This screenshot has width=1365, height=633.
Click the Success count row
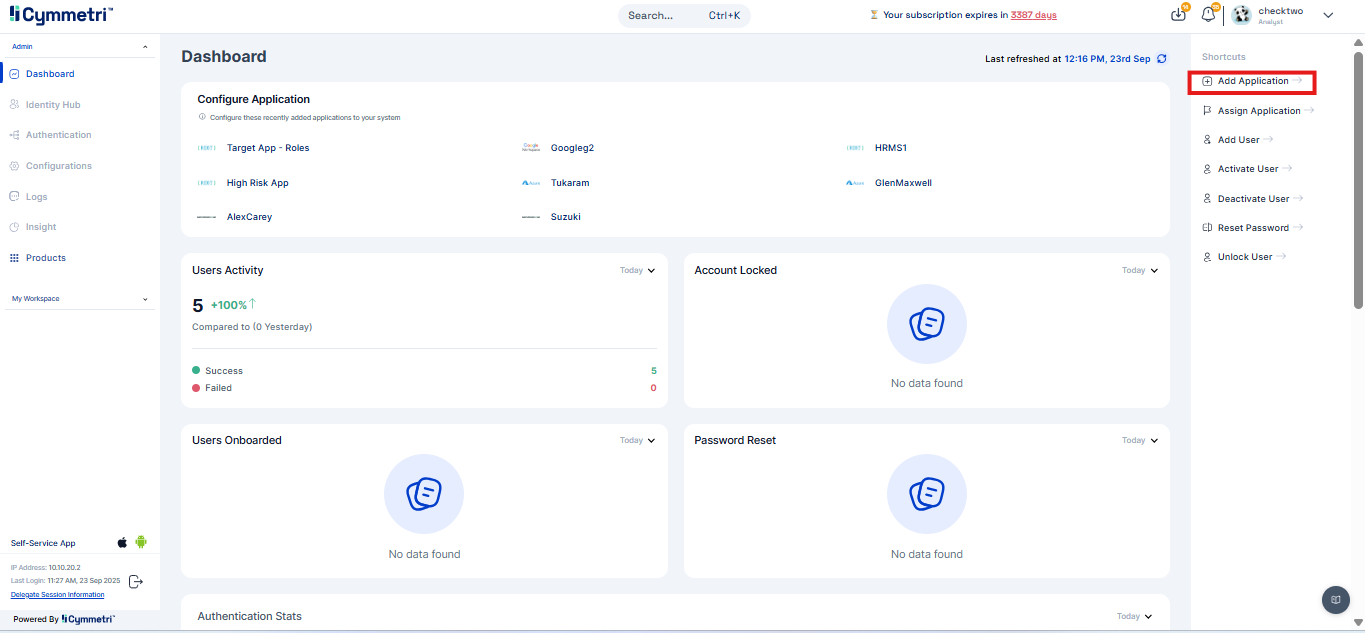pos(424,371)
